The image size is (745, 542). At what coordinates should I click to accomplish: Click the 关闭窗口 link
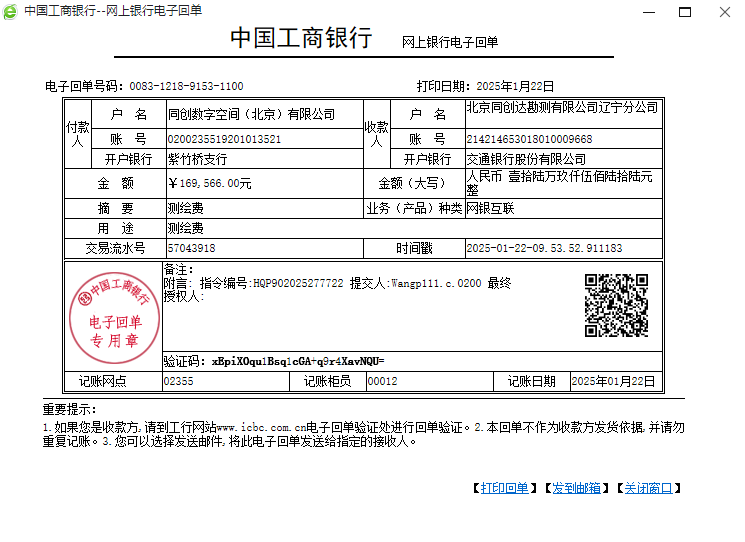tap(648, 488)
